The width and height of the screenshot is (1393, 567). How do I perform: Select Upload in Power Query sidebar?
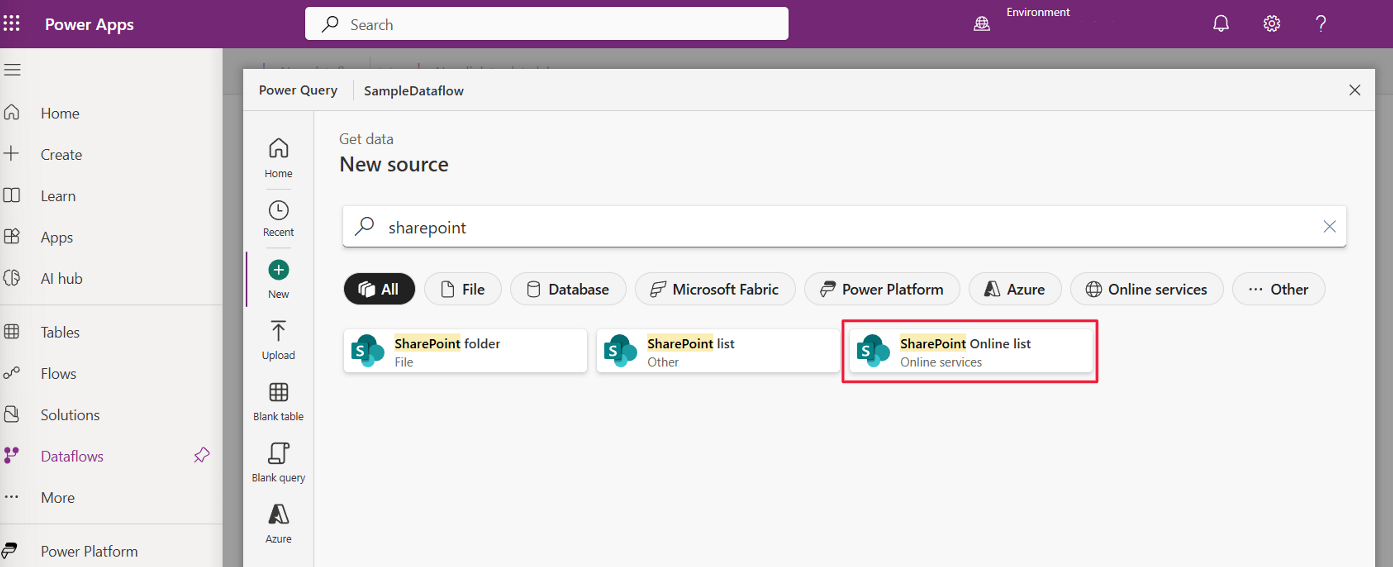pyautogui.click(x=279, y=341)
